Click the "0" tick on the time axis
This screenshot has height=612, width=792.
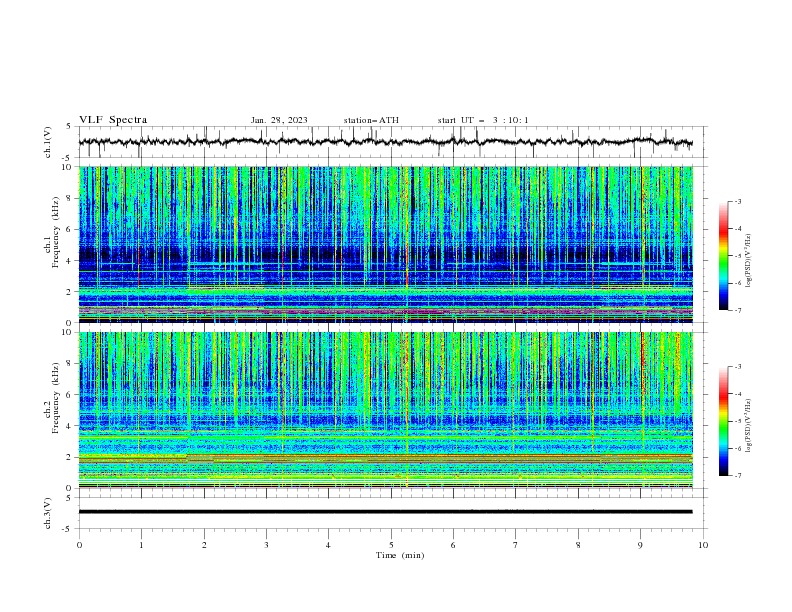tap(79, 545)
